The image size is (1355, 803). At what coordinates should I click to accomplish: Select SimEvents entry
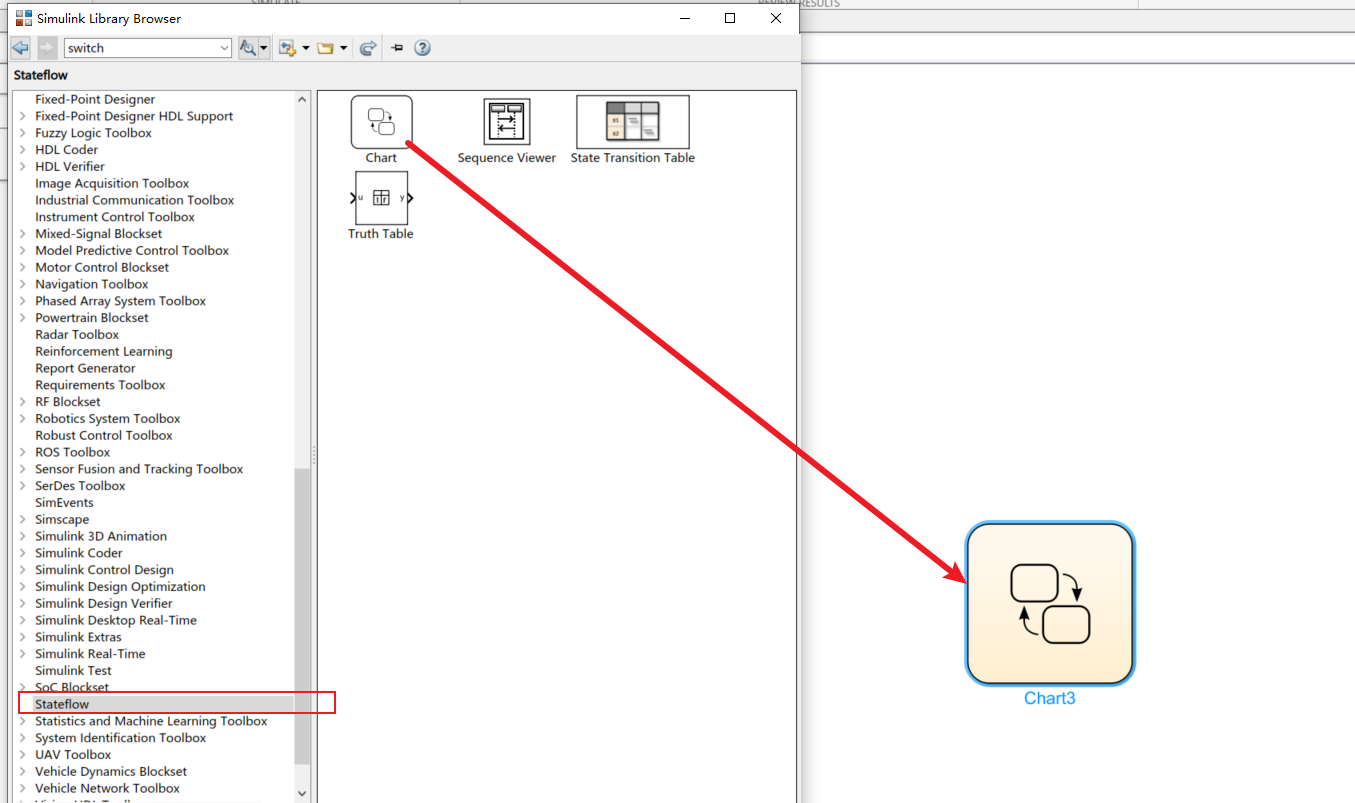point(64,502)
